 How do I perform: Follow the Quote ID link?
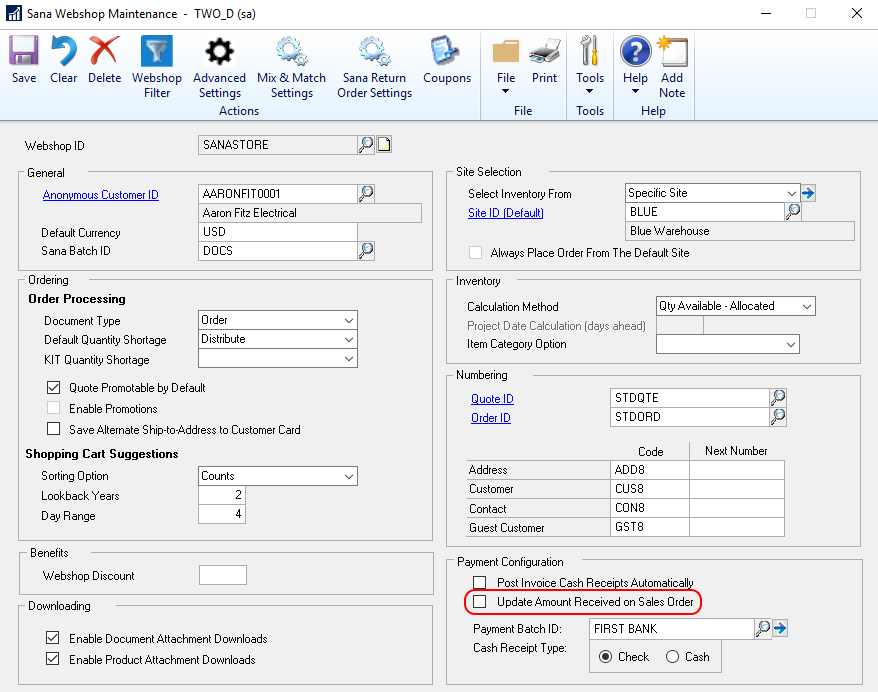coord(492,399)
